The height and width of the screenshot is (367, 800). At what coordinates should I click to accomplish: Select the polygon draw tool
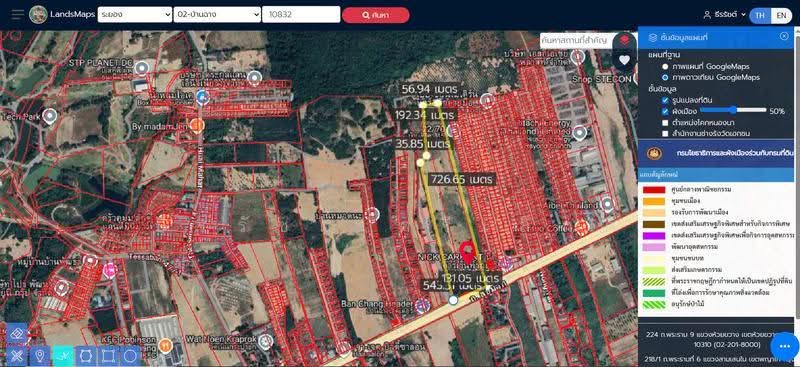click(x=86, y=355)
